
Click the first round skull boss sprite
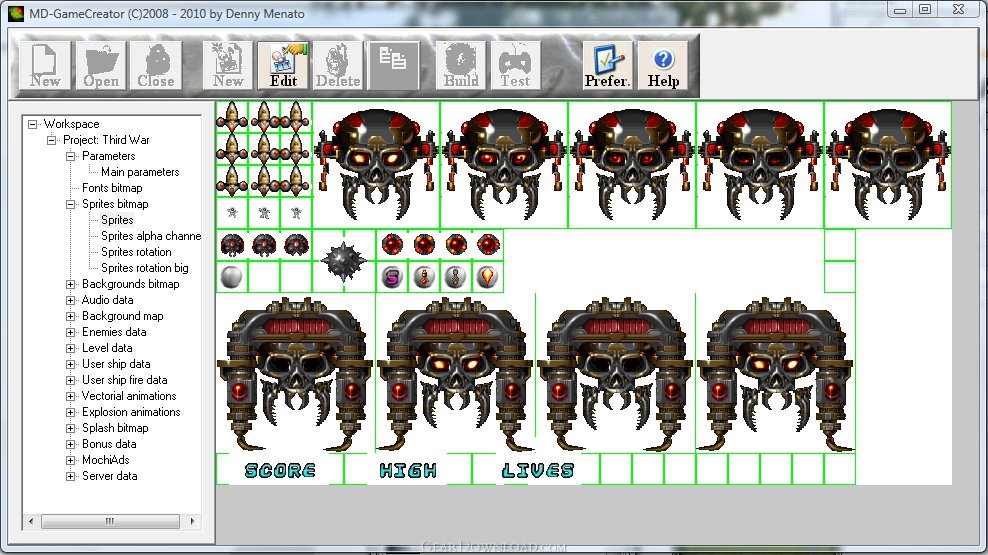[x=376, y=164]
